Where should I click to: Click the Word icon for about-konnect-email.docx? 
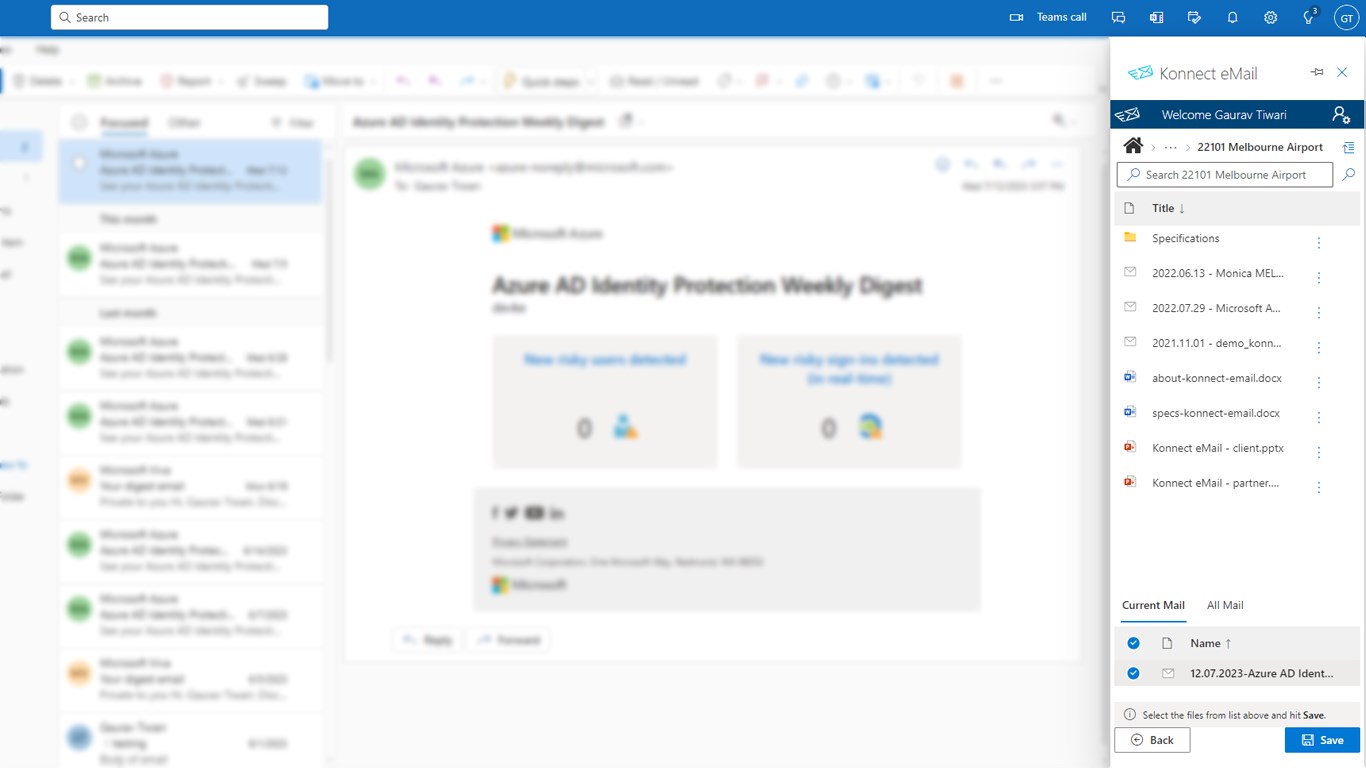tap(1130, 377)
